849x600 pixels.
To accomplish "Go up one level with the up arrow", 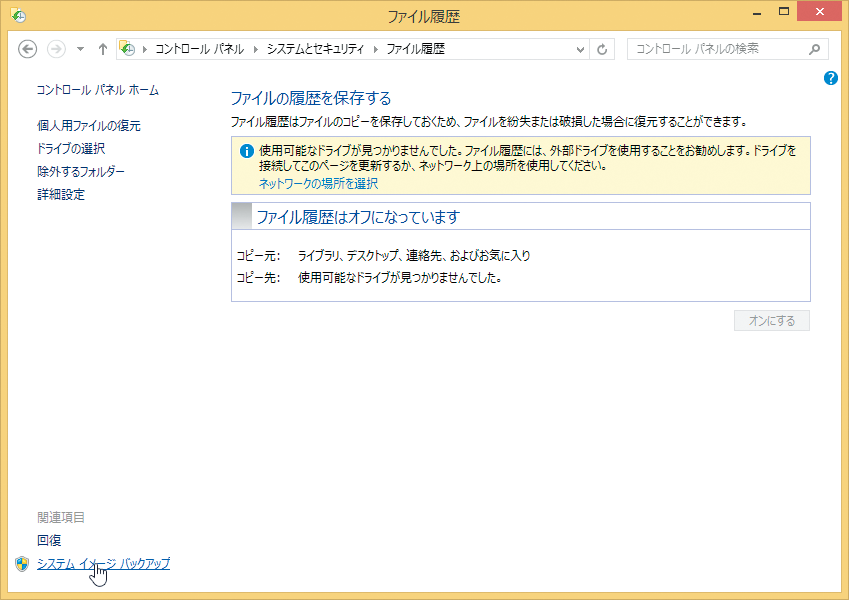I will (103, 49).
